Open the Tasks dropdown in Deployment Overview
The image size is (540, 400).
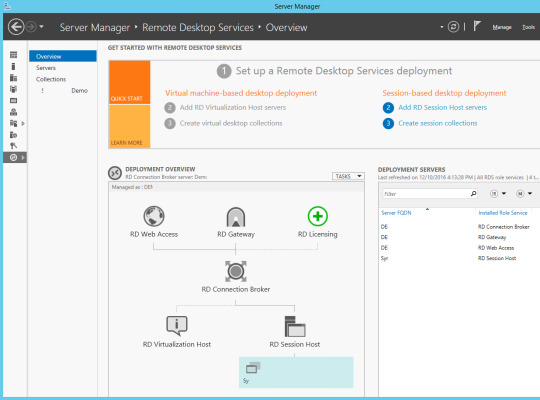(348, 176)
